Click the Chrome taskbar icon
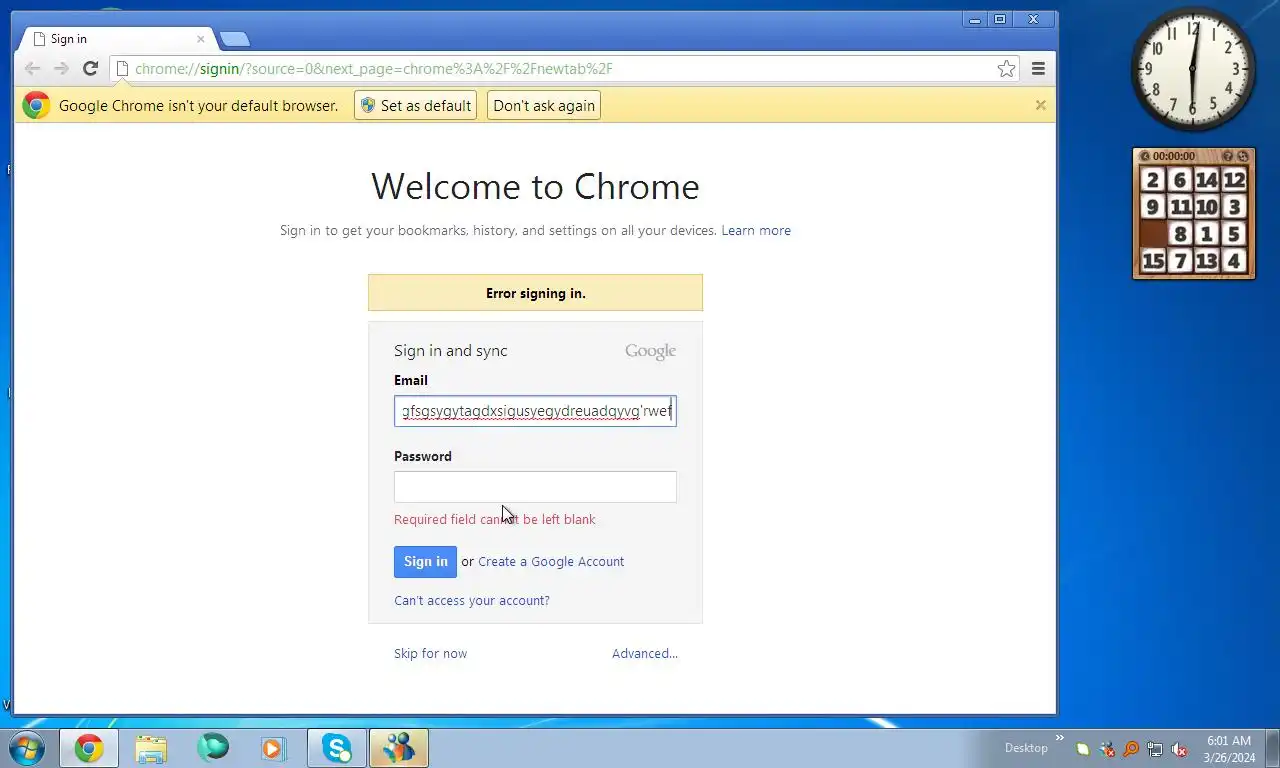Image resolution: width=1280 pixels, height=768 pixels. (89, 748)
